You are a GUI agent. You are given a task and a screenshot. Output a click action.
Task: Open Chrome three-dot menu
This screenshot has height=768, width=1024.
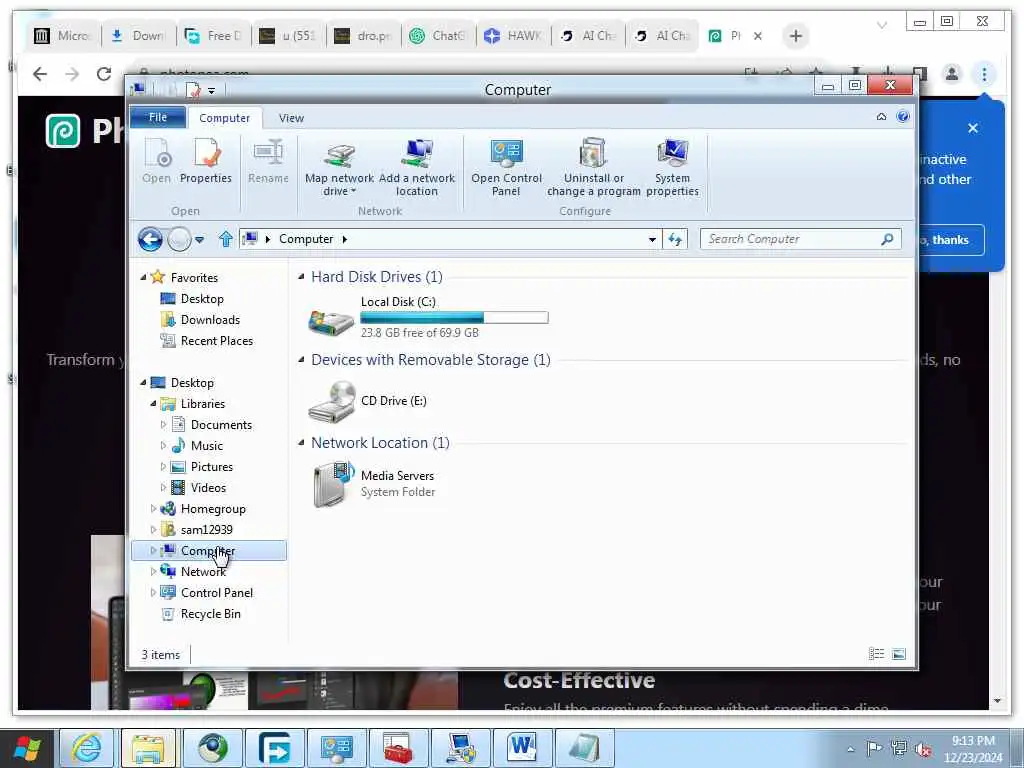[x=984, y=74]
